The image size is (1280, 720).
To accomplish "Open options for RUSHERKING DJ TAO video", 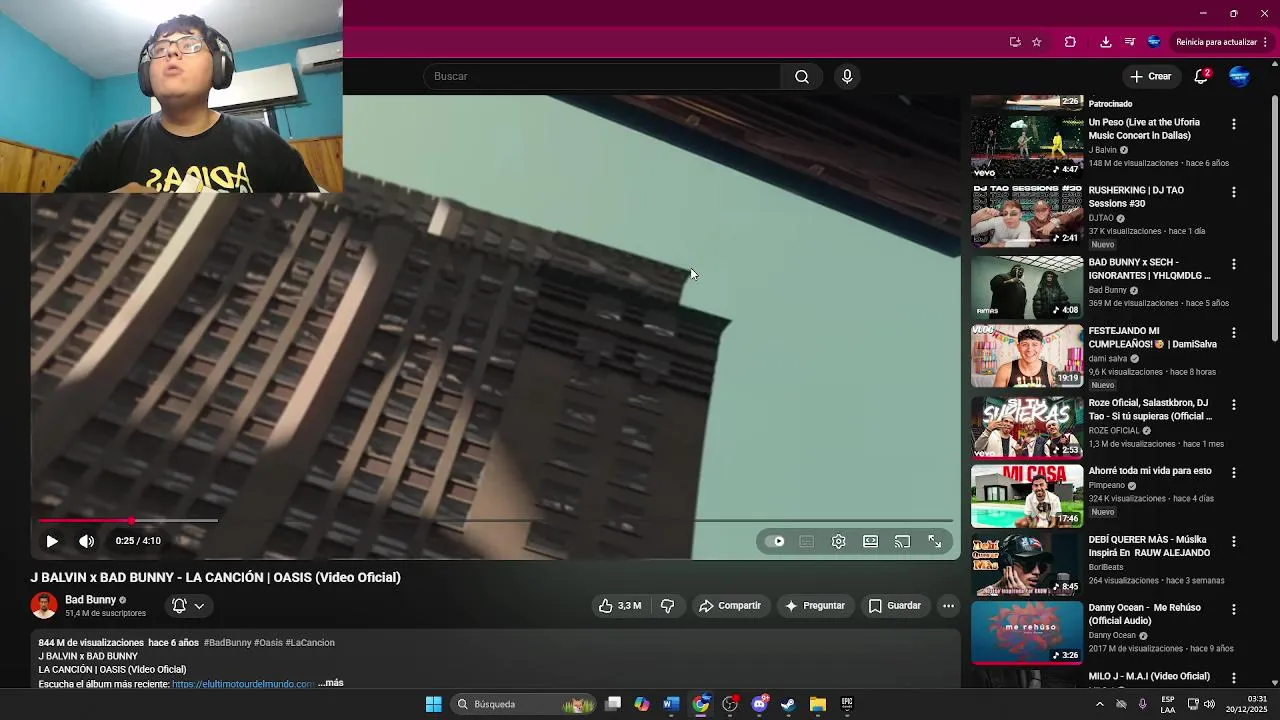I will [1234, 192].
